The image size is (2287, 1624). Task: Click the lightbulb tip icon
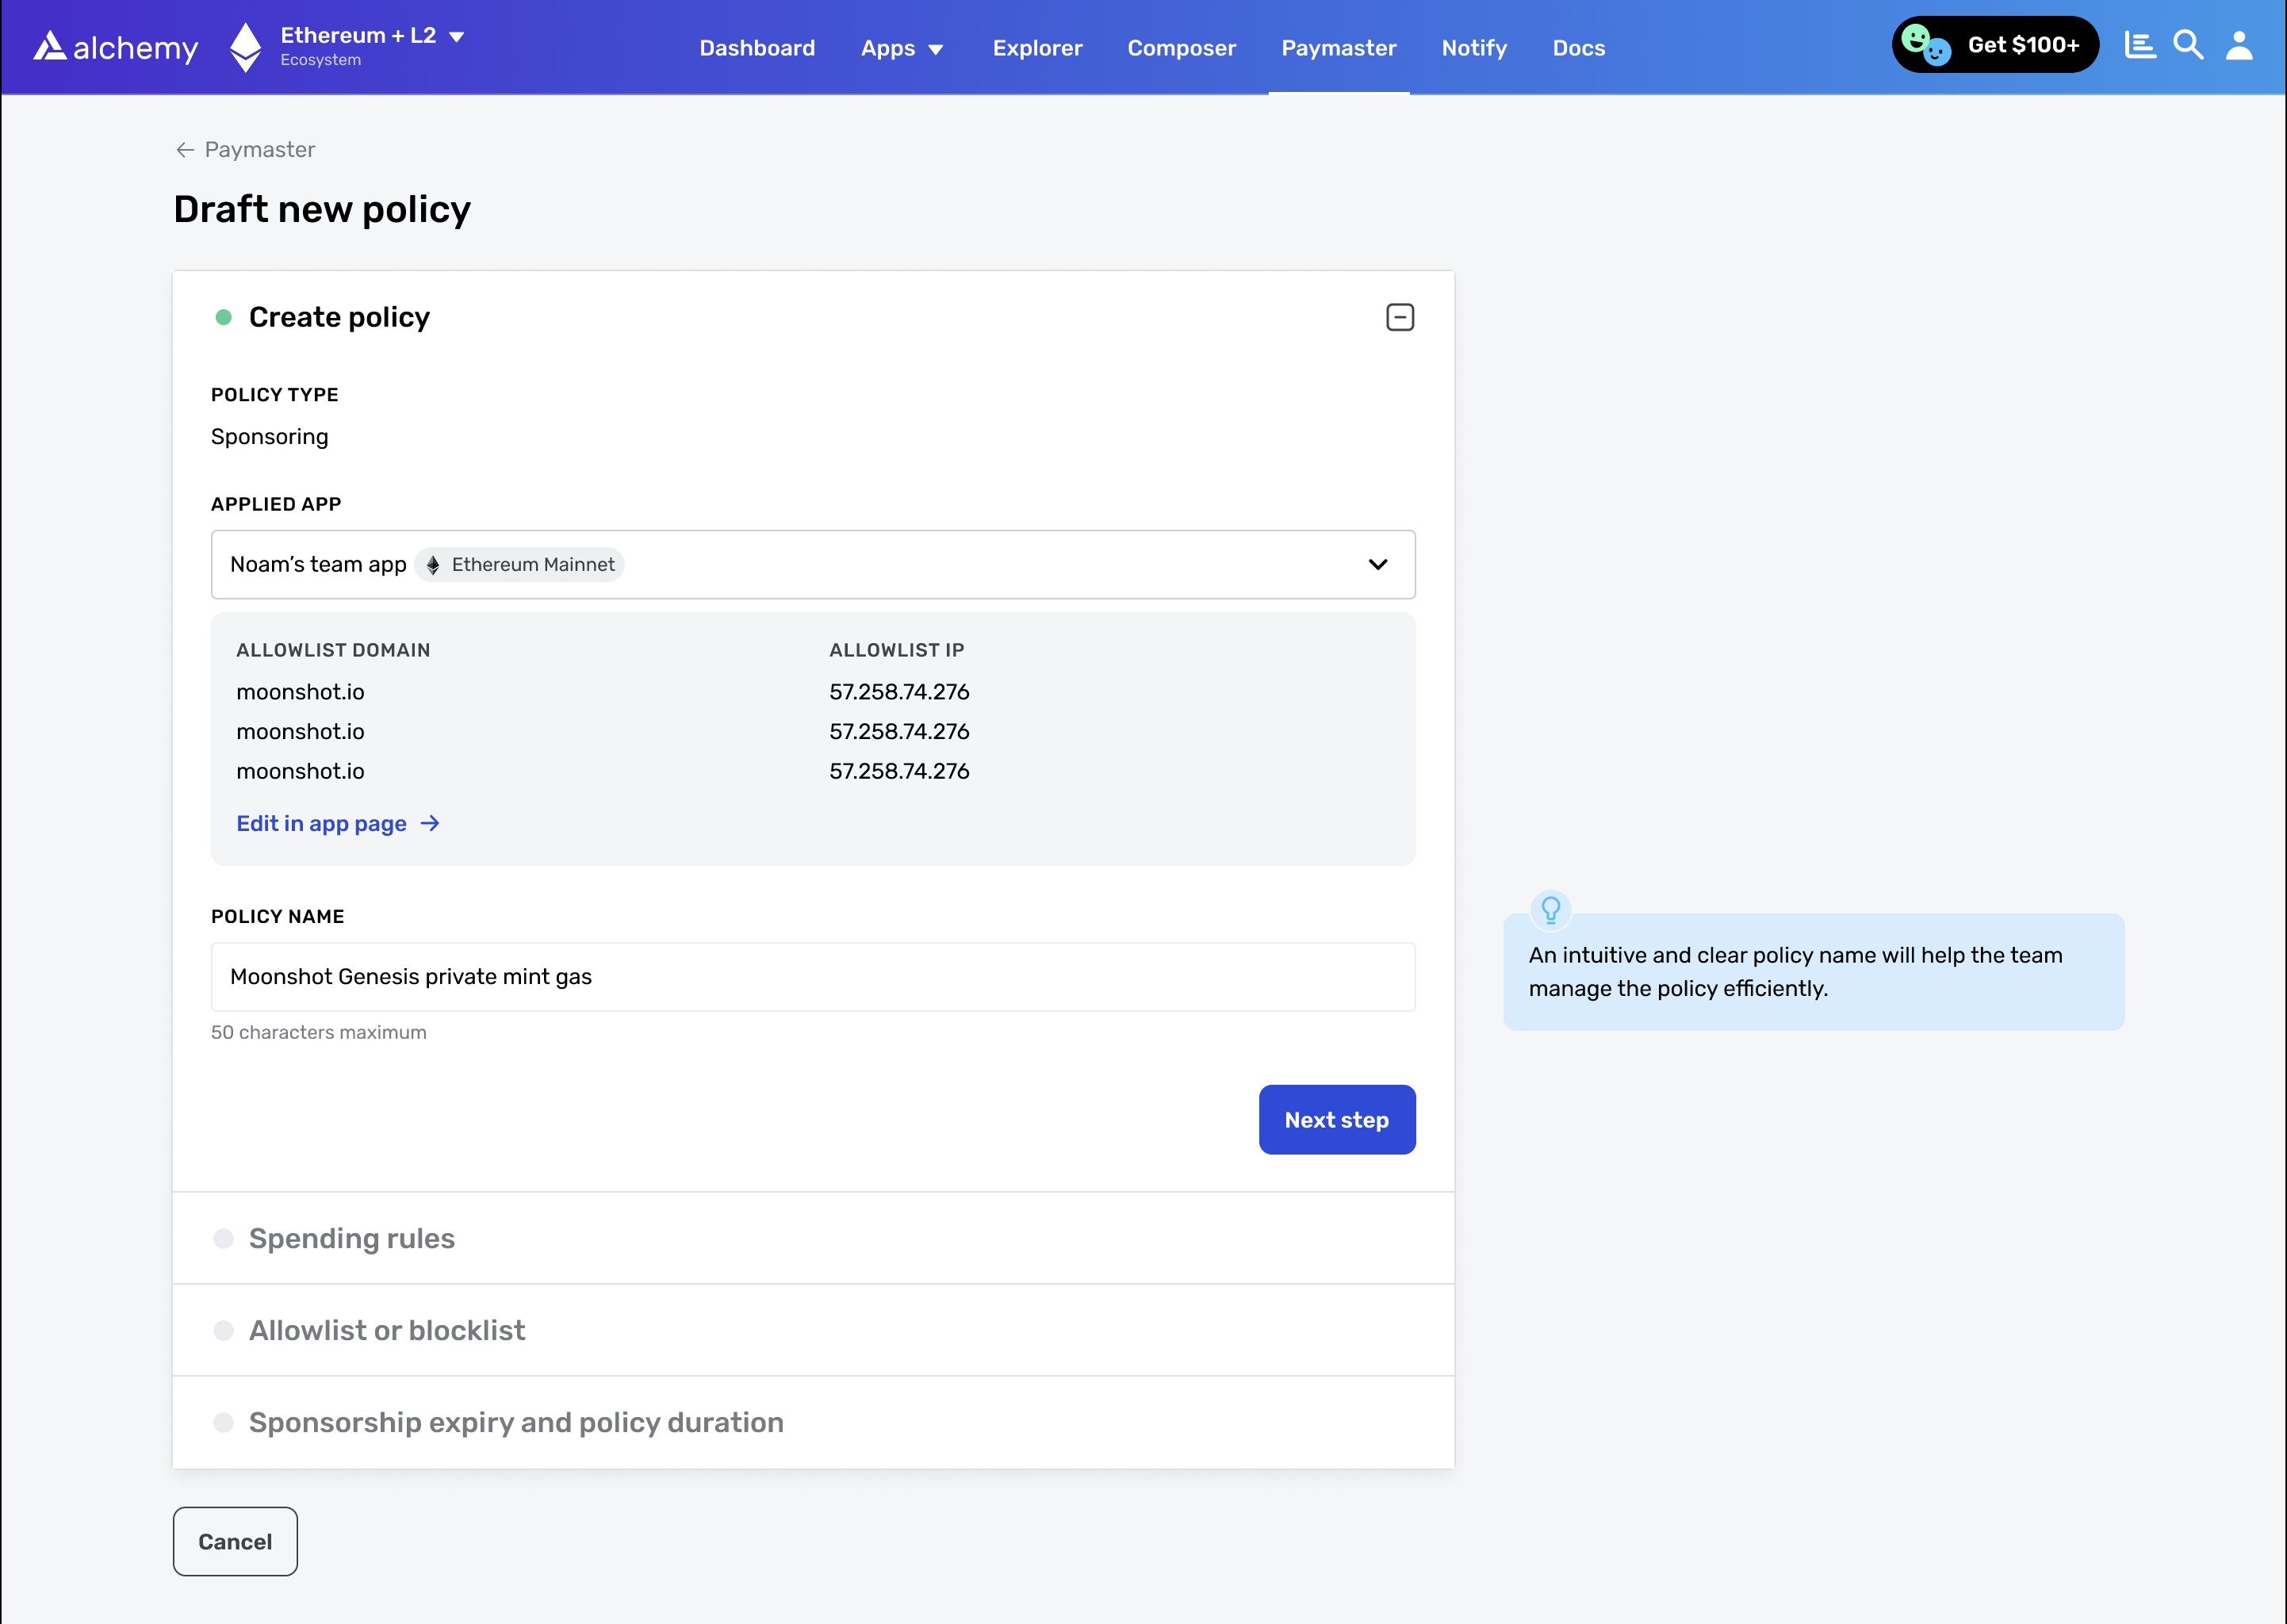click(x=1550, y=909)
